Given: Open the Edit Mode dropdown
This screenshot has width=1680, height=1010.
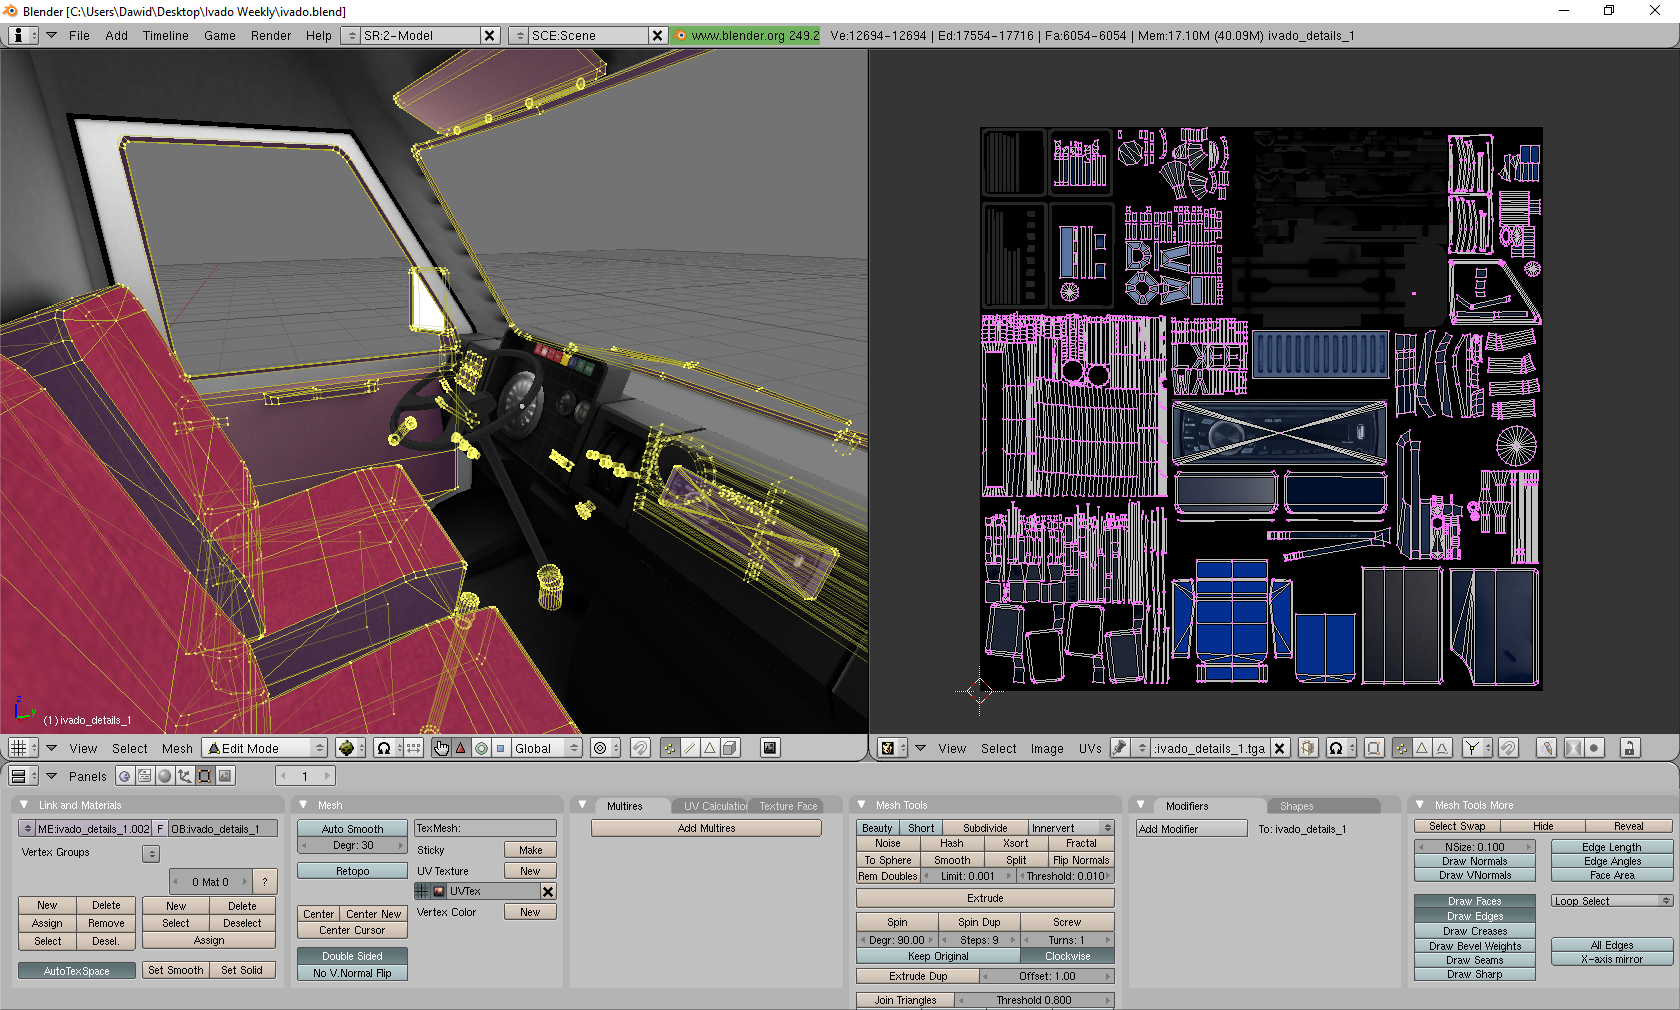Looking at the screenshot, I should (x=266, y=748).
